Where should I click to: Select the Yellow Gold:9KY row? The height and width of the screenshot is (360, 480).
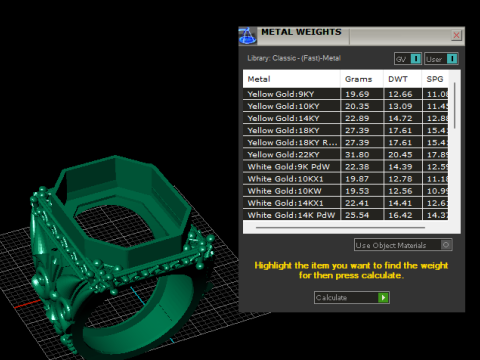[345, 94]
